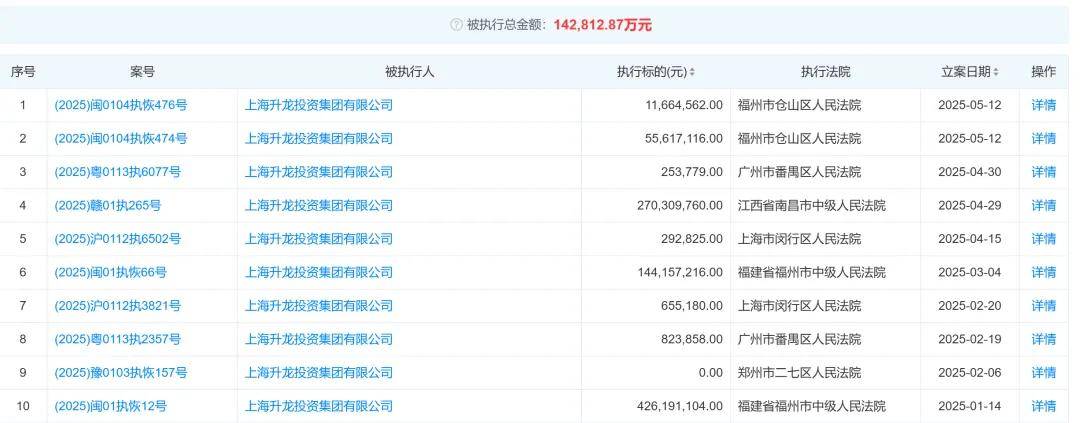Click the 被执行人 column header
Viewport: 1080px width, 423px height.
click(409, 72)
